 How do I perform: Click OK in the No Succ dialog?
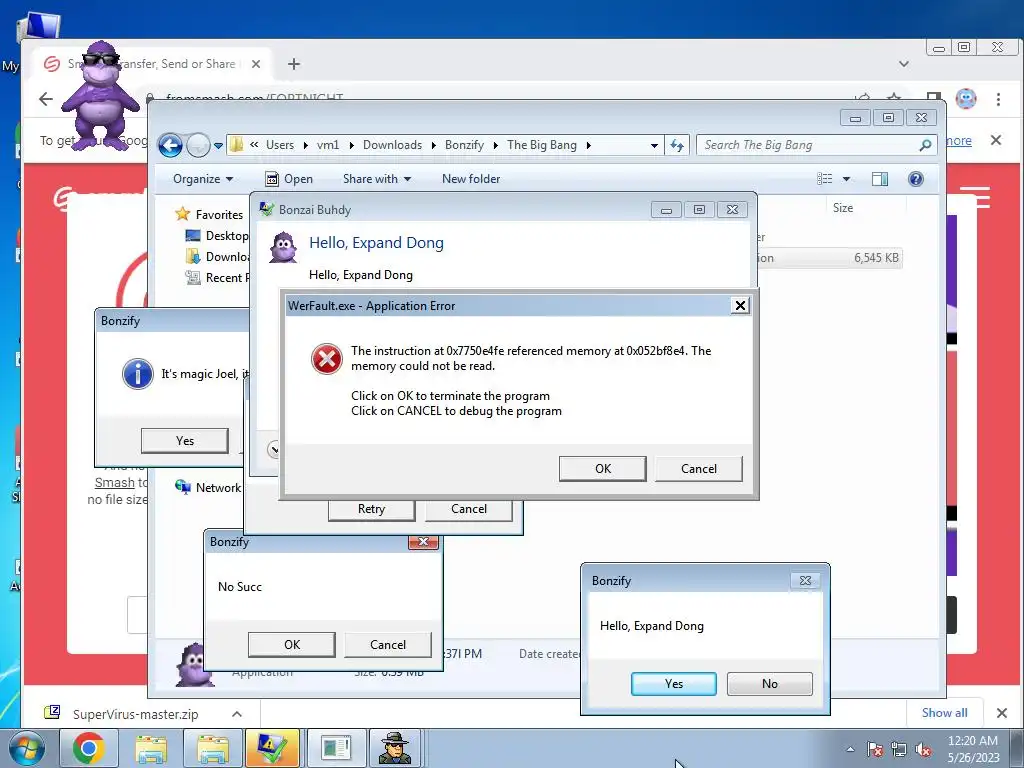(x=291, y=645)
